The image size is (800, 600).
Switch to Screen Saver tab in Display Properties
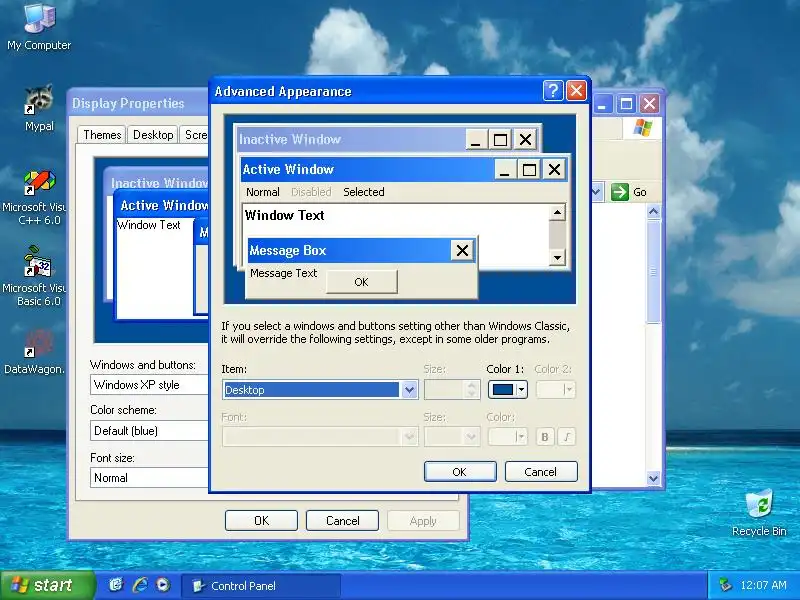pos(195,135)
